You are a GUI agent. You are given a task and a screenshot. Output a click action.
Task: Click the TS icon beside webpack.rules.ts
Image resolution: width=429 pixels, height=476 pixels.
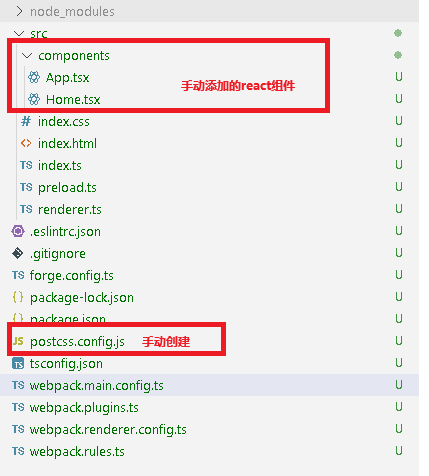coord(18,451)
